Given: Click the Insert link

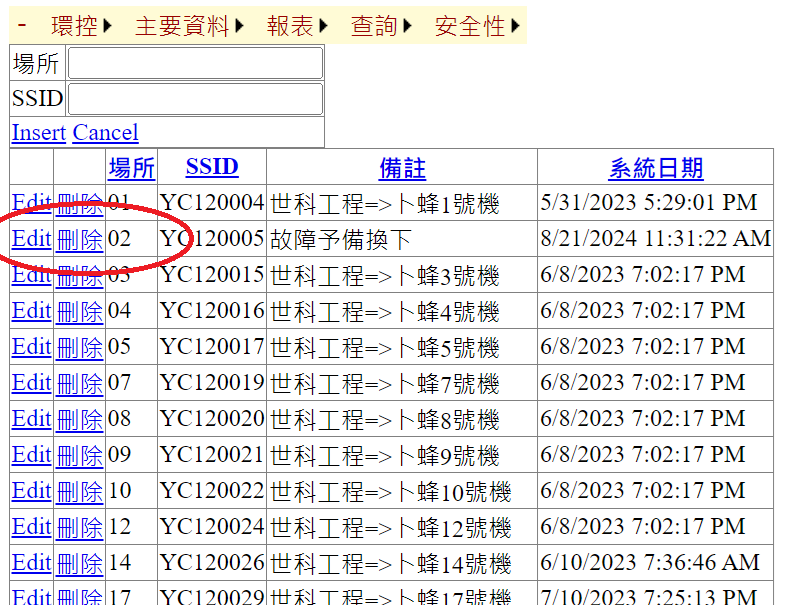Looking at the screenshot, I should (38, 133).
